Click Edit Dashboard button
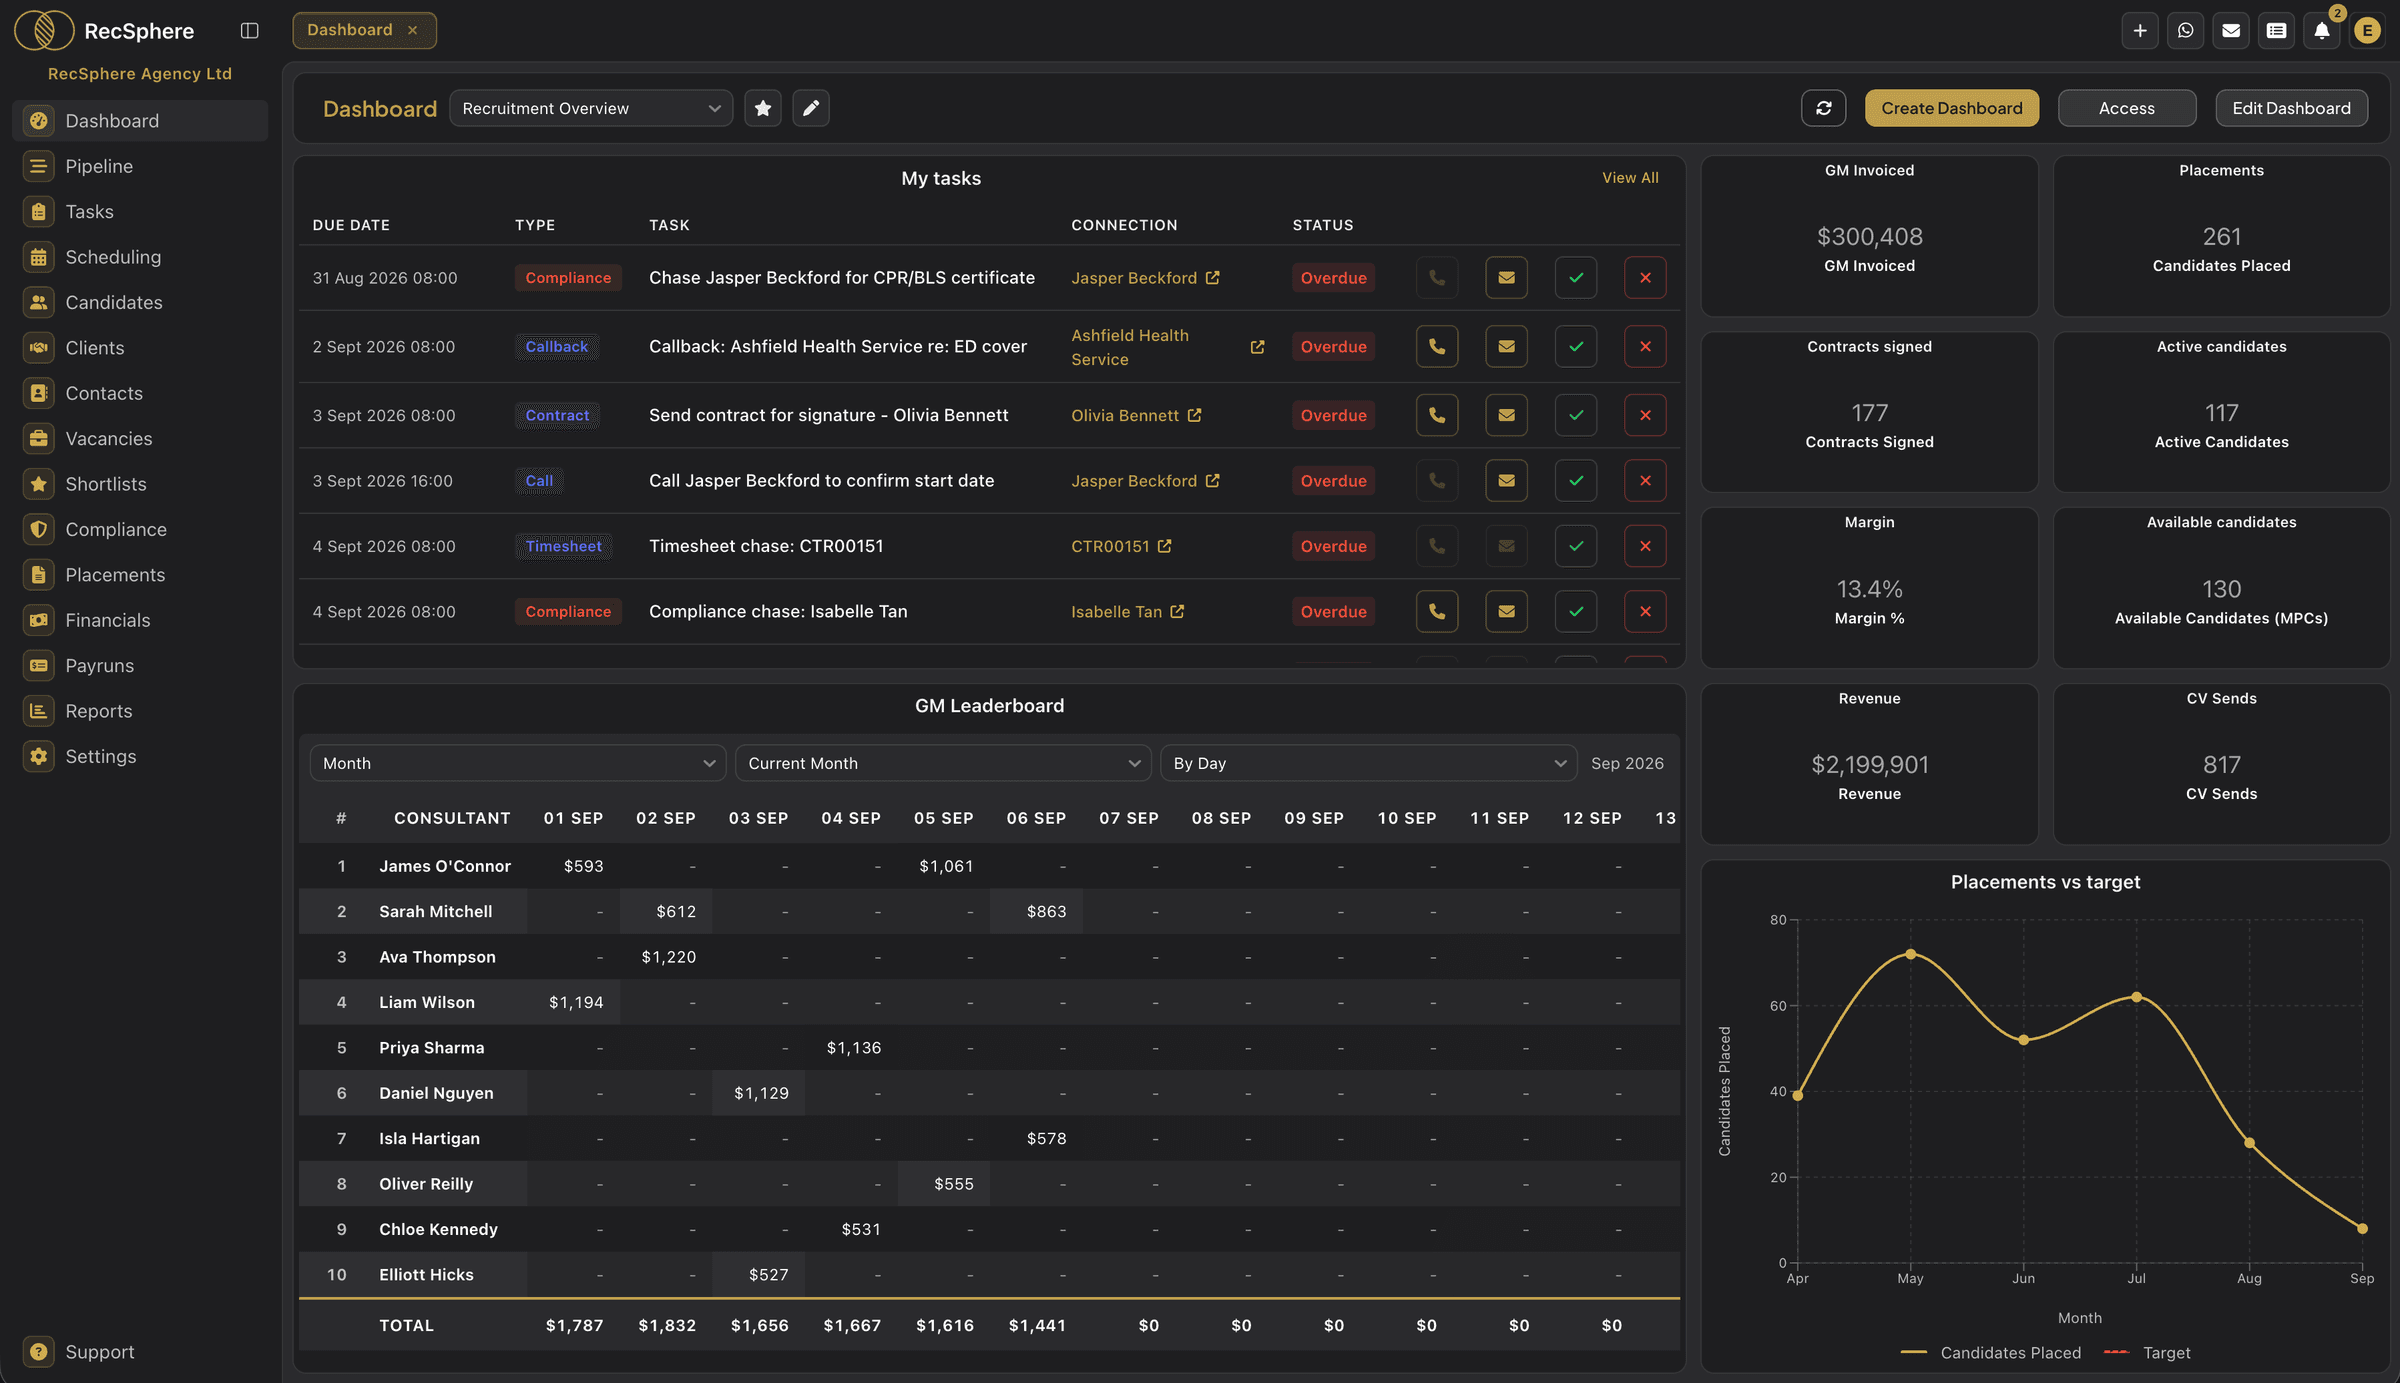This screenshot has height=1383, width=2400. [x=2291, y=108]
